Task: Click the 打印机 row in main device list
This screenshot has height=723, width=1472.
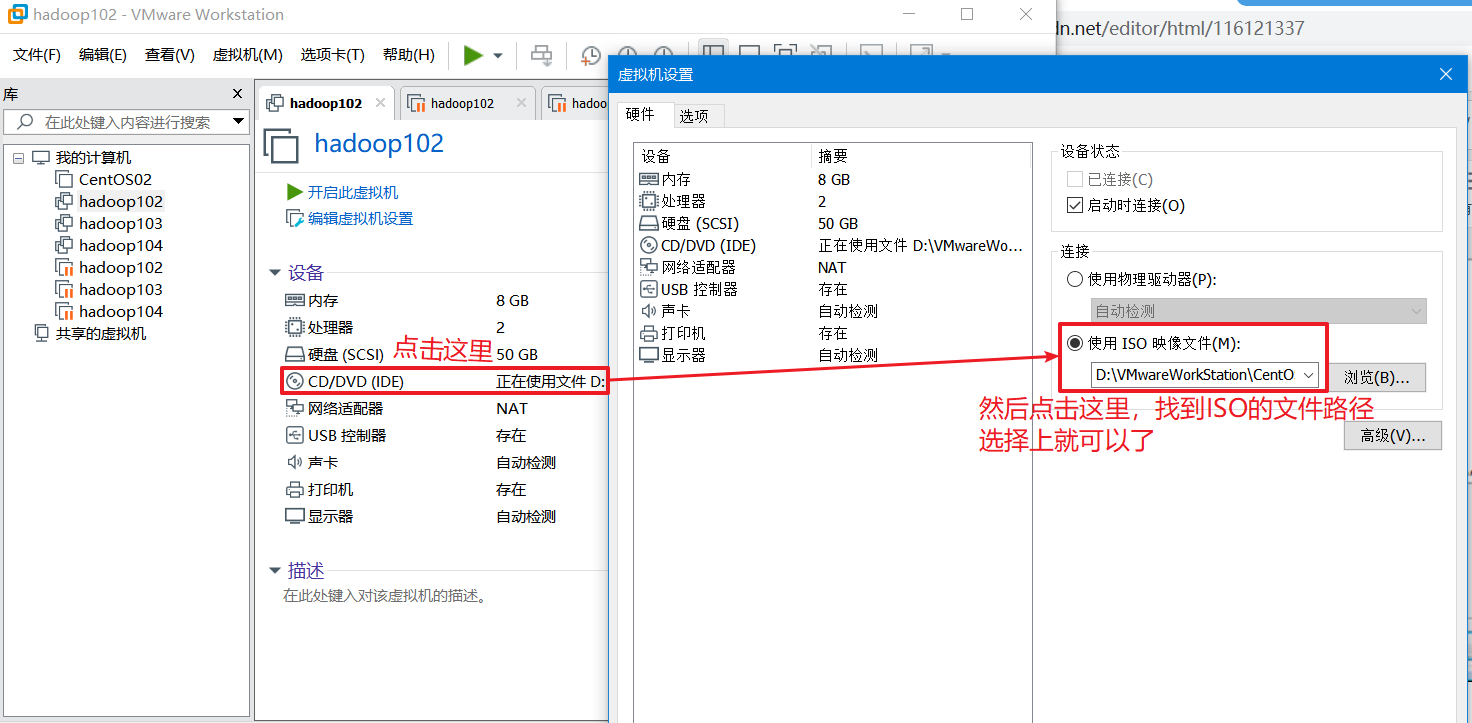Action: tap(444, 489)
